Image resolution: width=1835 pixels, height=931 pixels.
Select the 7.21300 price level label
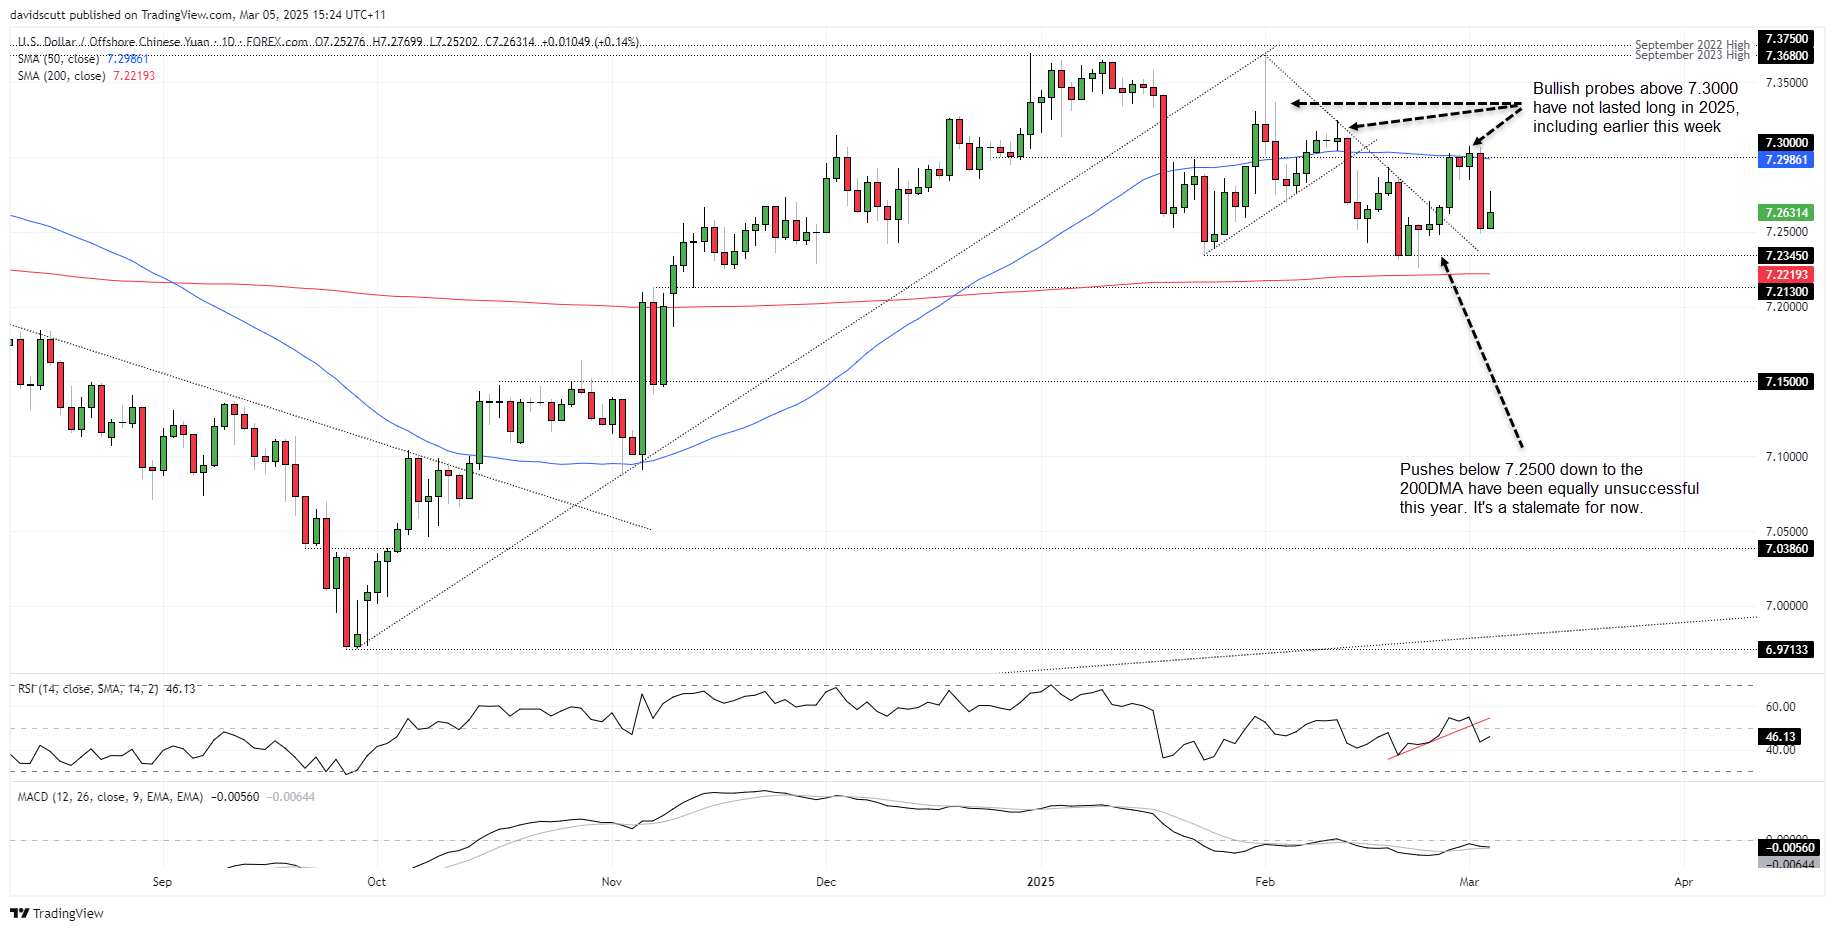1786,292
